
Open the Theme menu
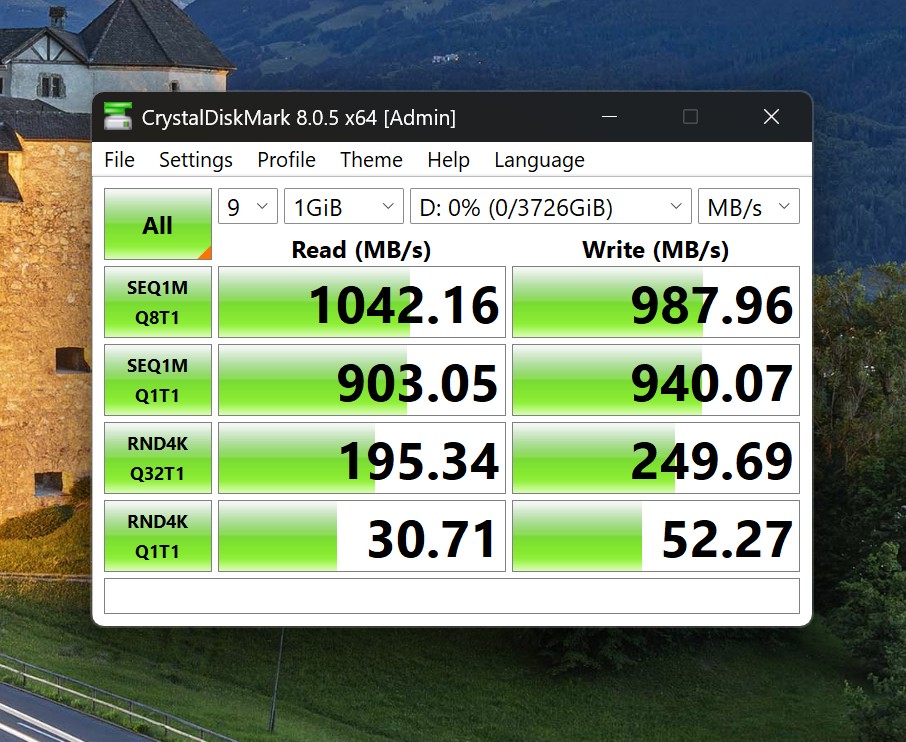[371, 160]
